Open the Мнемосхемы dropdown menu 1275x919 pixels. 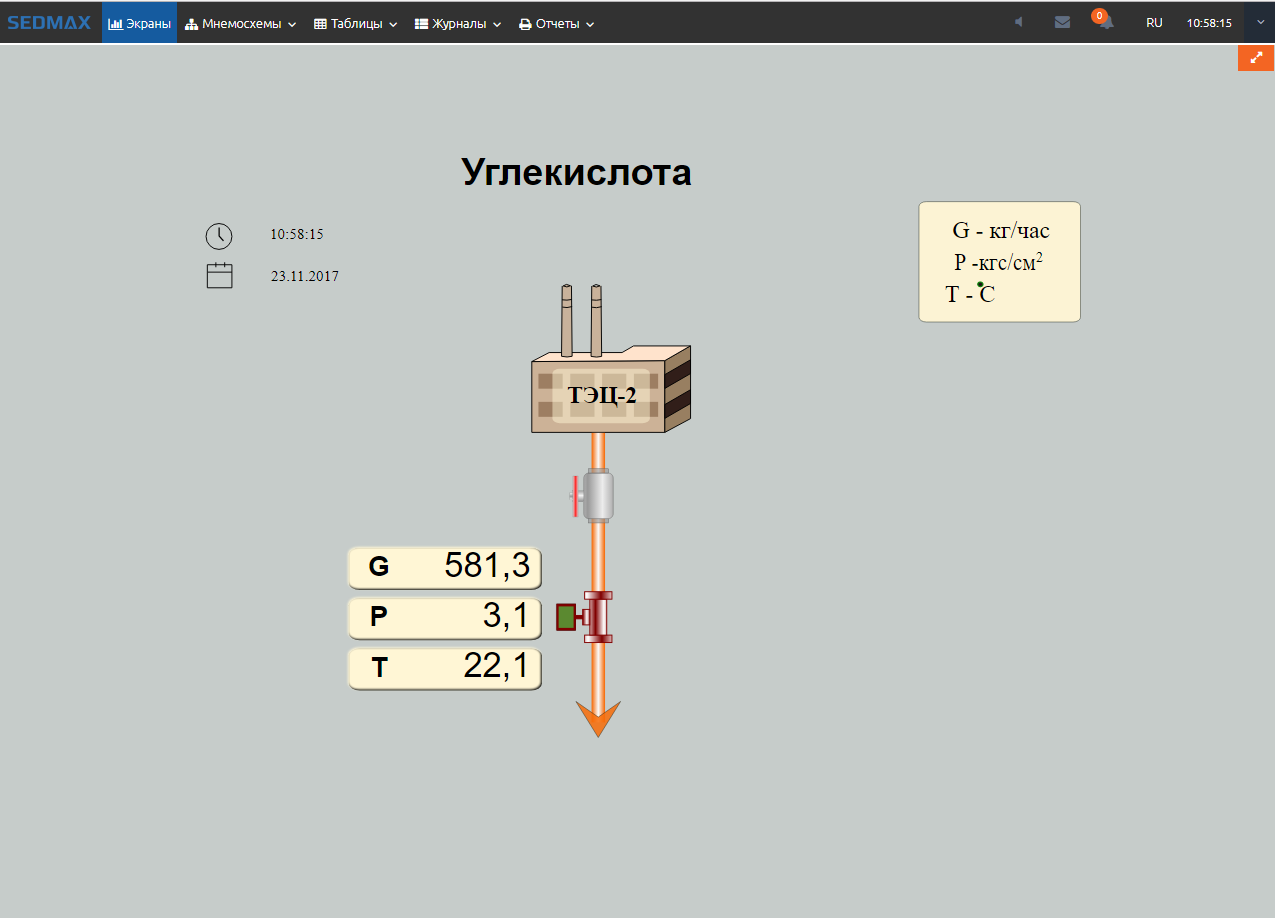pyautogui.click(x=241, y=23)
